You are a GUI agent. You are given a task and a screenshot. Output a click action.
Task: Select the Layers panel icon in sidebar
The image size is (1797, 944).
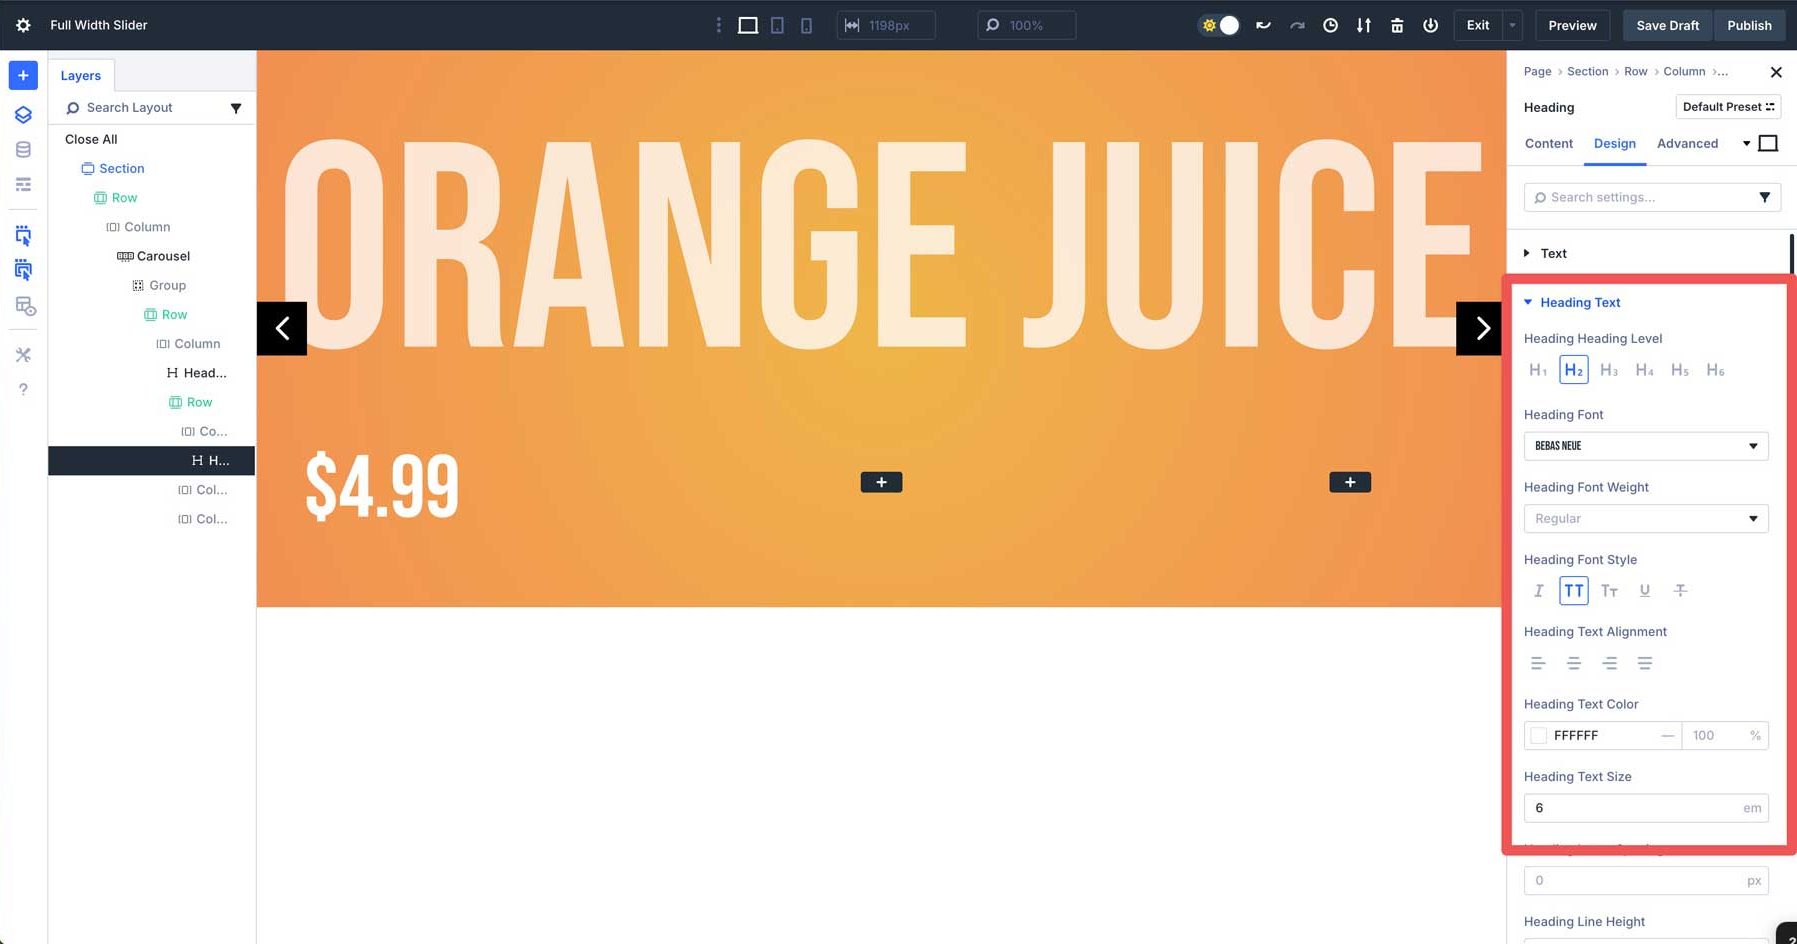pyautogui.click(x=22, y=114)
